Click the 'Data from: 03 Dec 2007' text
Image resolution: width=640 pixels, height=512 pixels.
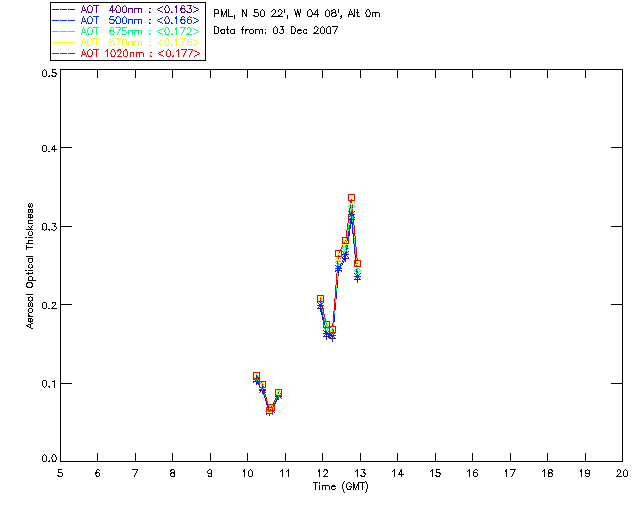point(276,30)
